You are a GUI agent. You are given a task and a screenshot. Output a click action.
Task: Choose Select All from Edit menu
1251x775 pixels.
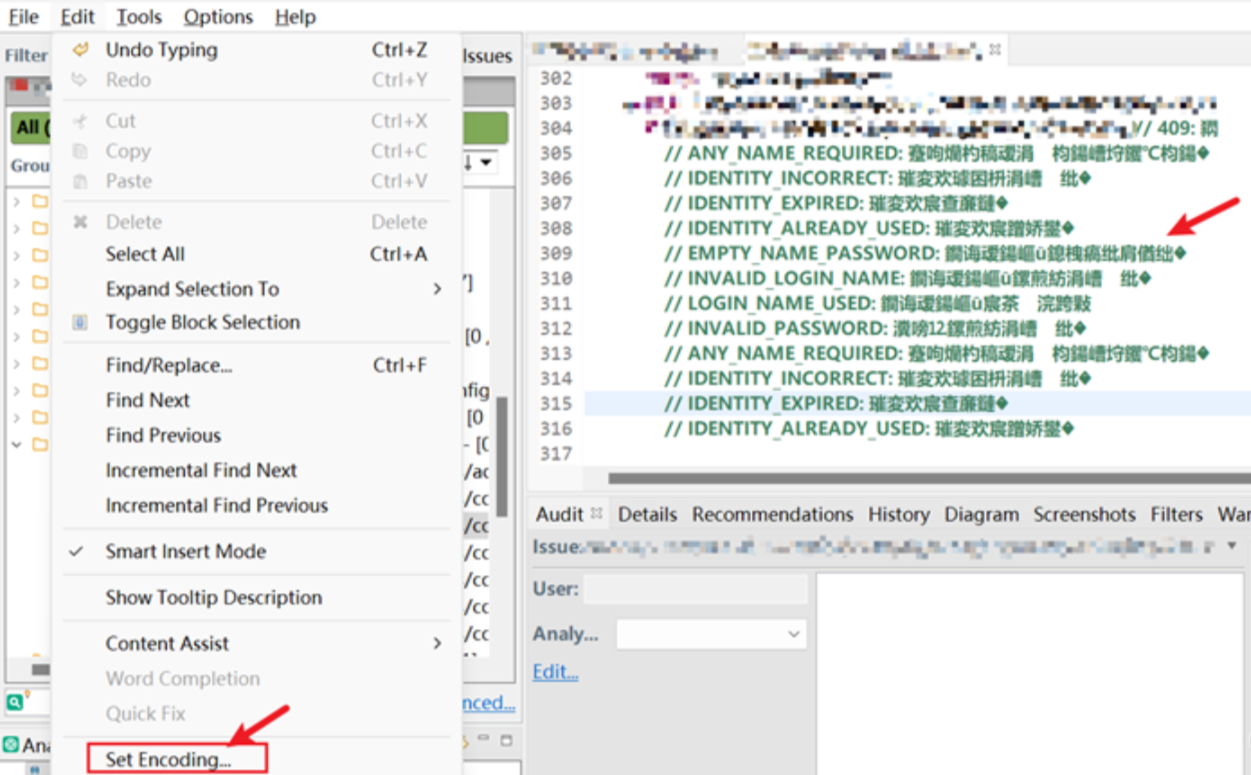click(257, 254)
